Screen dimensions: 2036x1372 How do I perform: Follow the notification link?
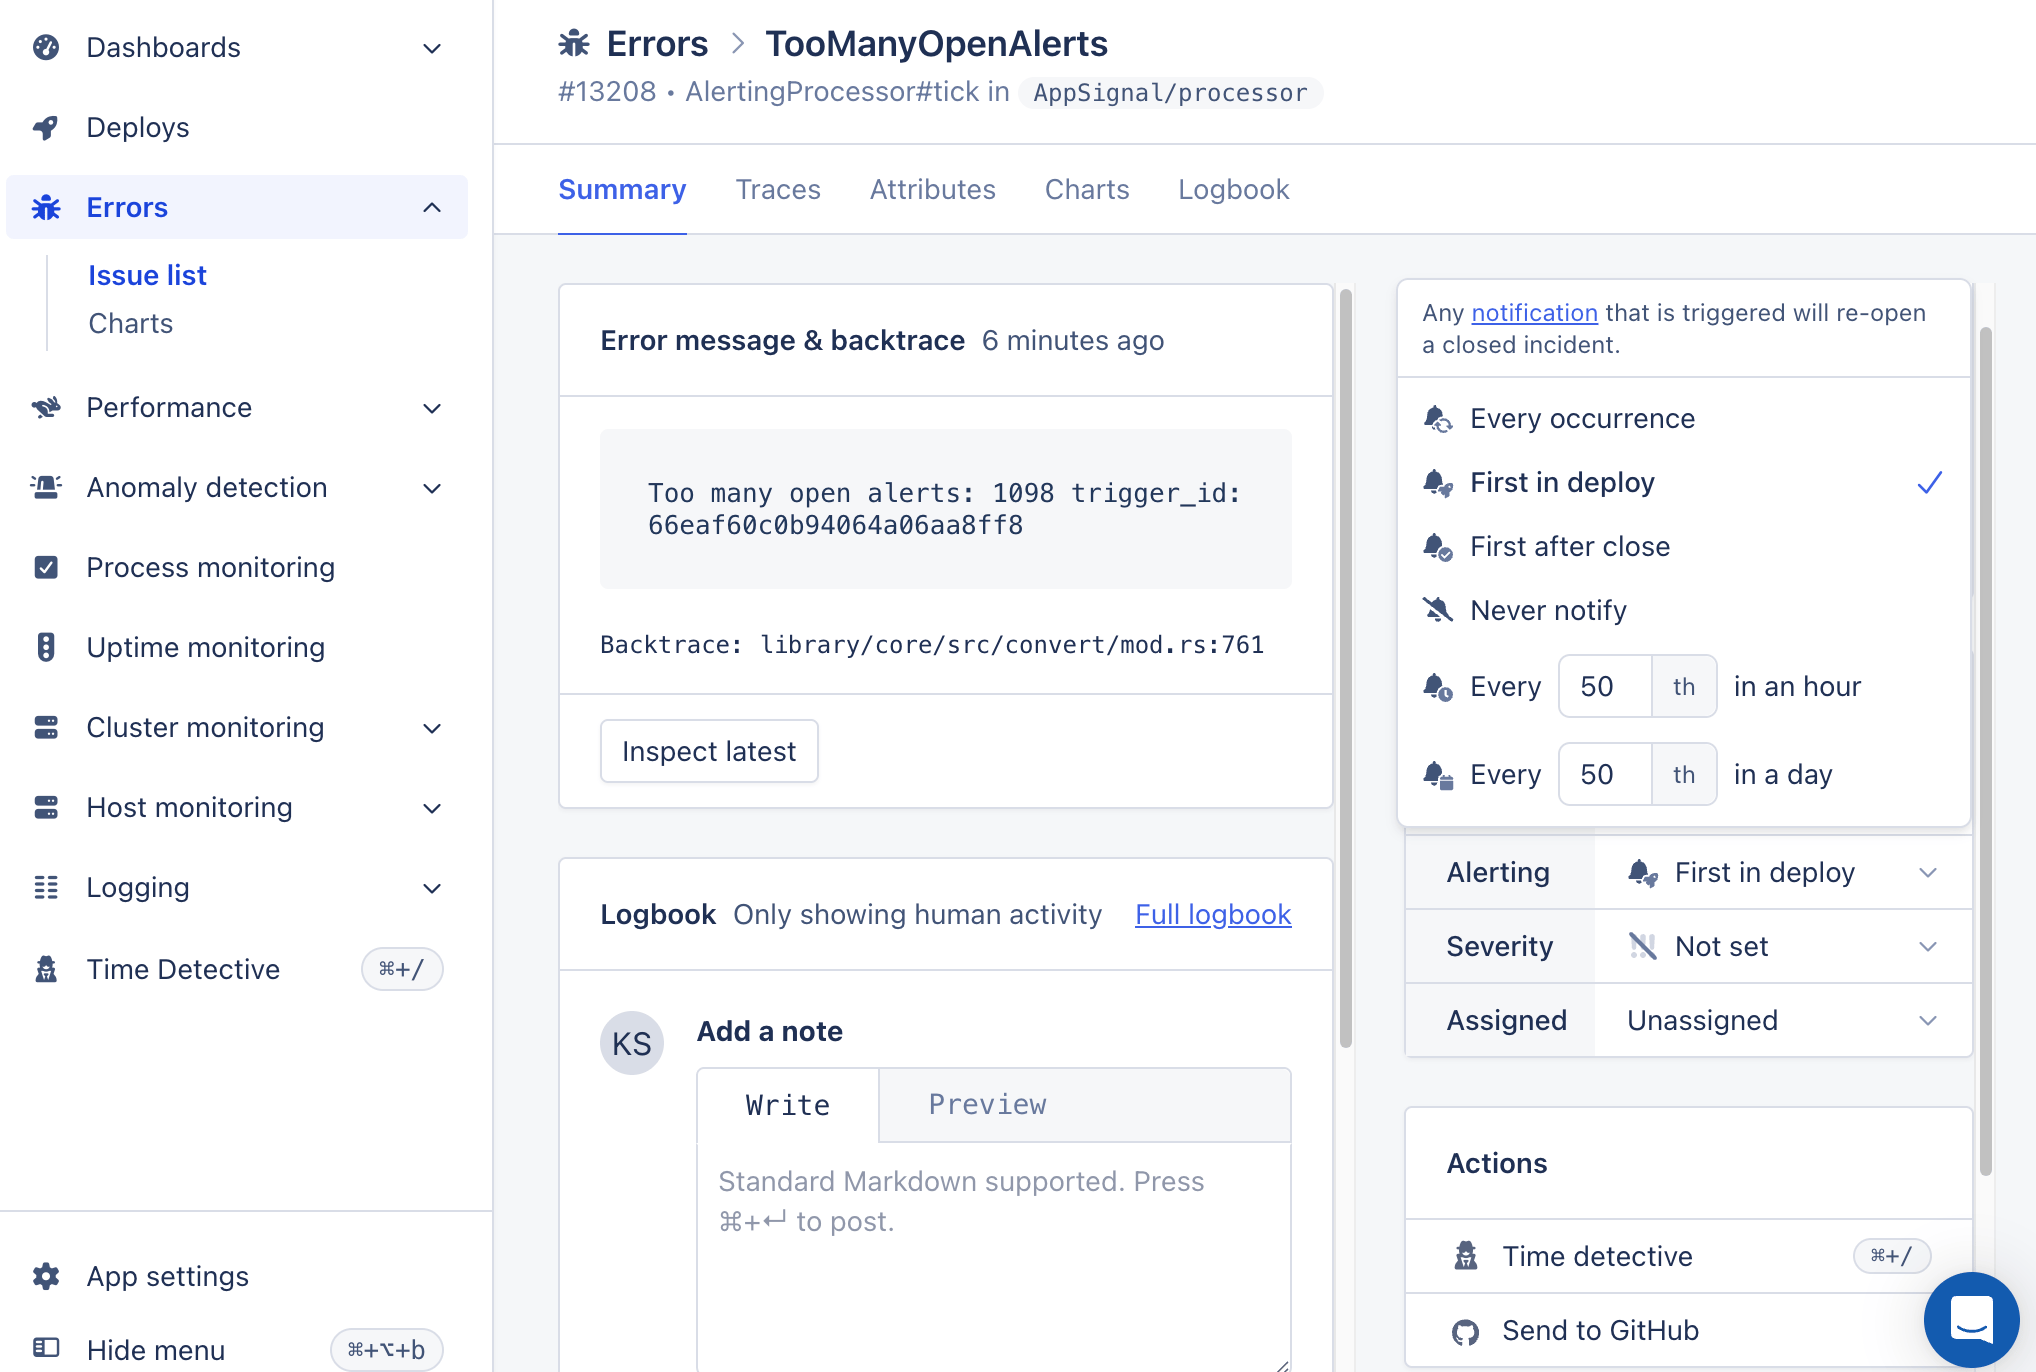[1534, 313]
